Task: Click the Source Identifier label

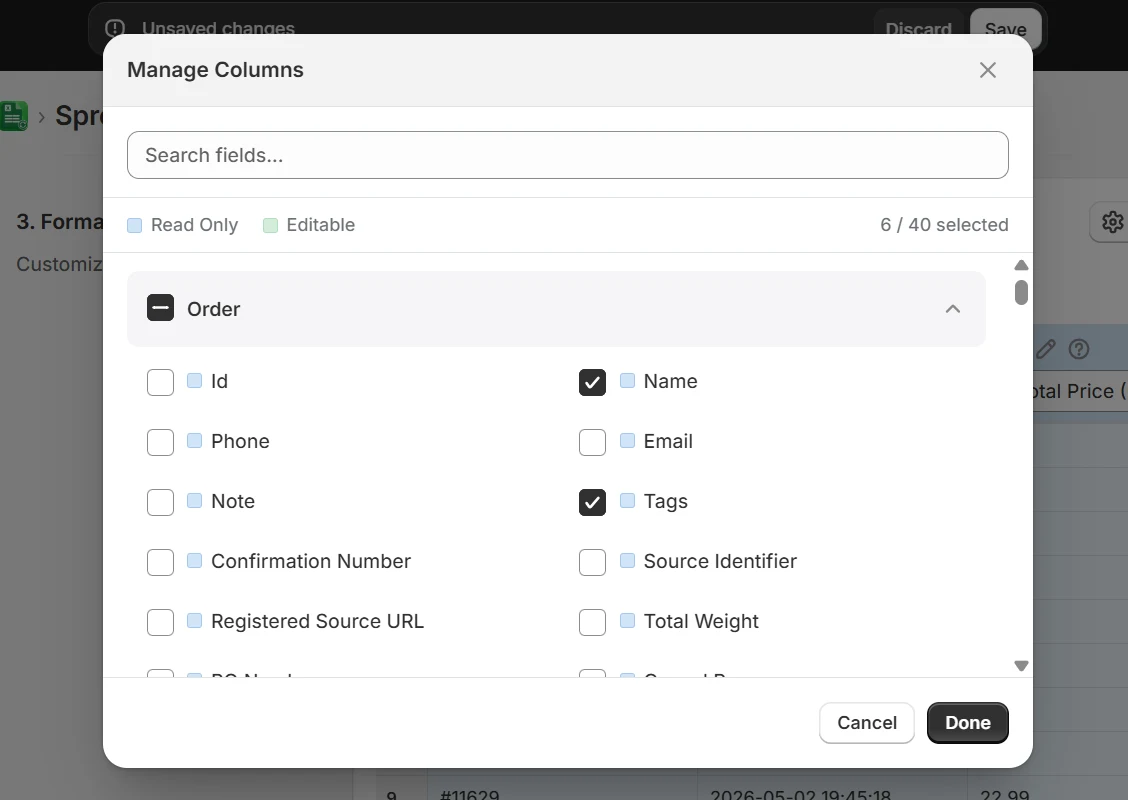Action: tap(720, 561)
